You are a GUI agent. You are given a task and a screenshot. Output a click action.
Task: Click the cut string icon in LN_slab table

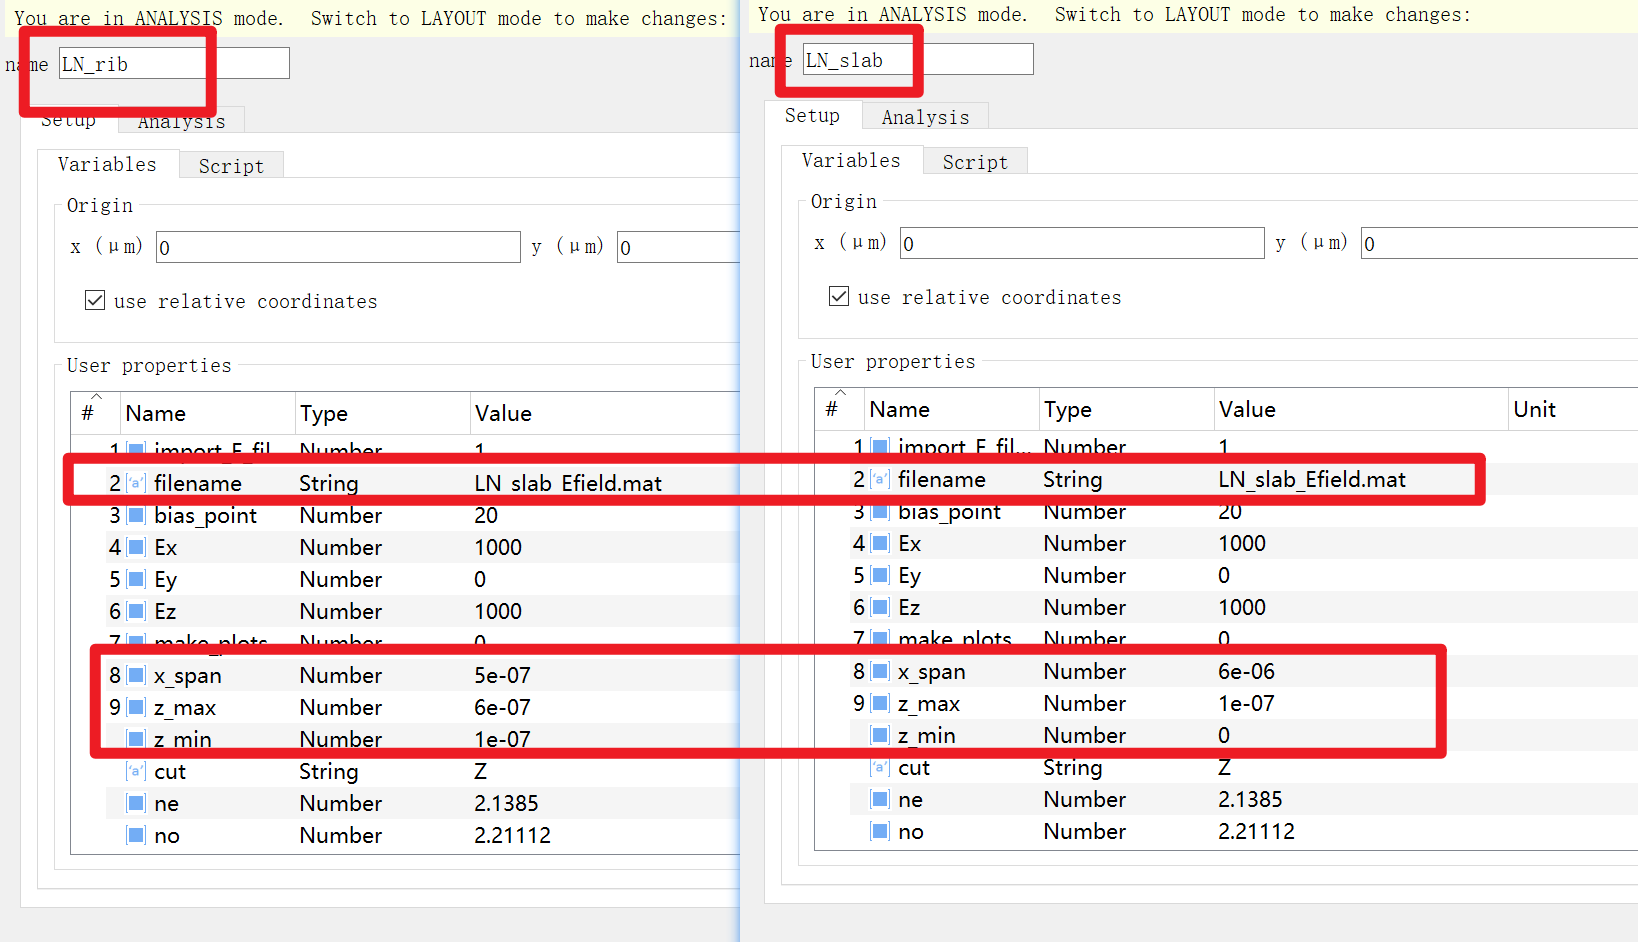880,767
